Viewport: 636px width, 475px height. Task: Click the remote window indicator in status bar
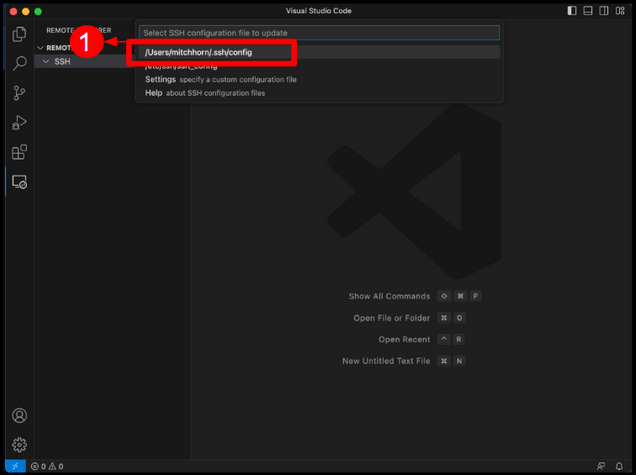point(15,466)
